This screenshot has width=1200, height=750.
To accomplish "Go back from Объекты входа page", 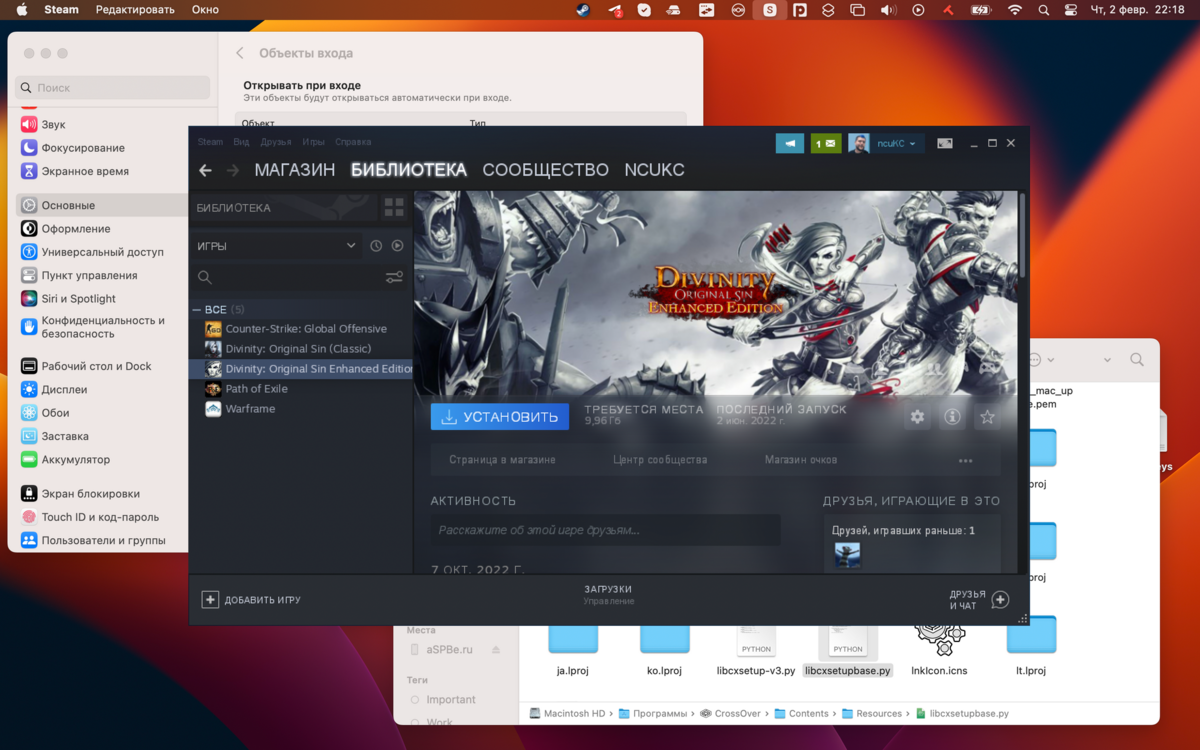I will point(240,53).
